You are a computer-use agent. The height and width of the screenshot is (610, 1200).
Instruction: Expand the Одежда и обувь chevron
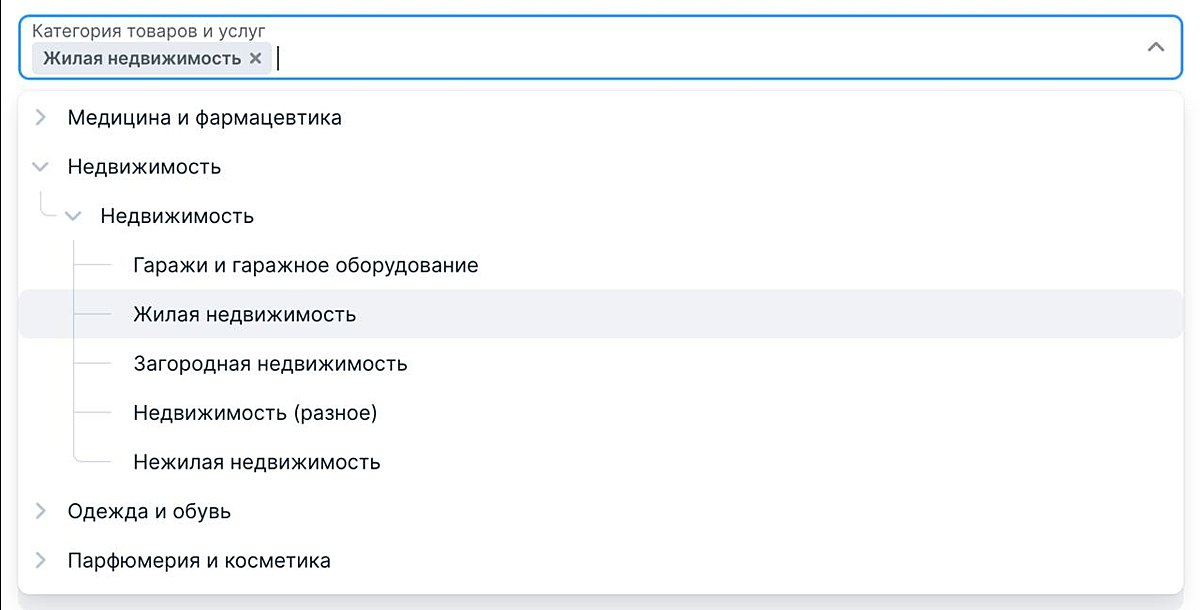[x=41, y=511]
